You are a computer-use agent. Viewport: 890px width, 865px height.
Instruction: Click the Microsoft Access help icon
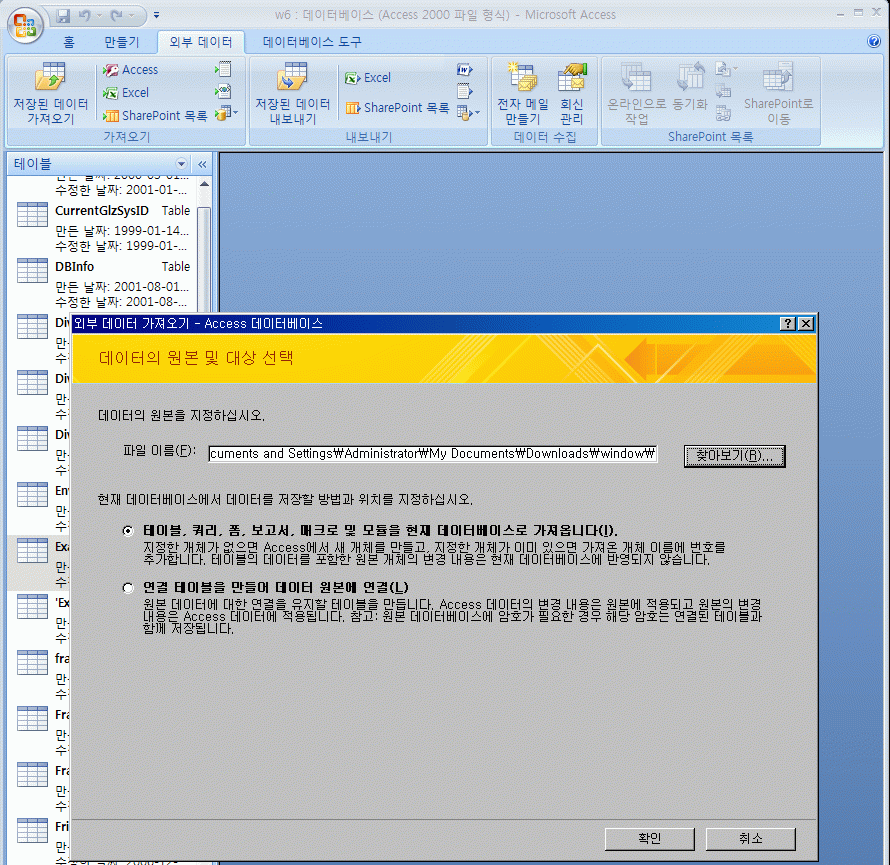(874, 42)
